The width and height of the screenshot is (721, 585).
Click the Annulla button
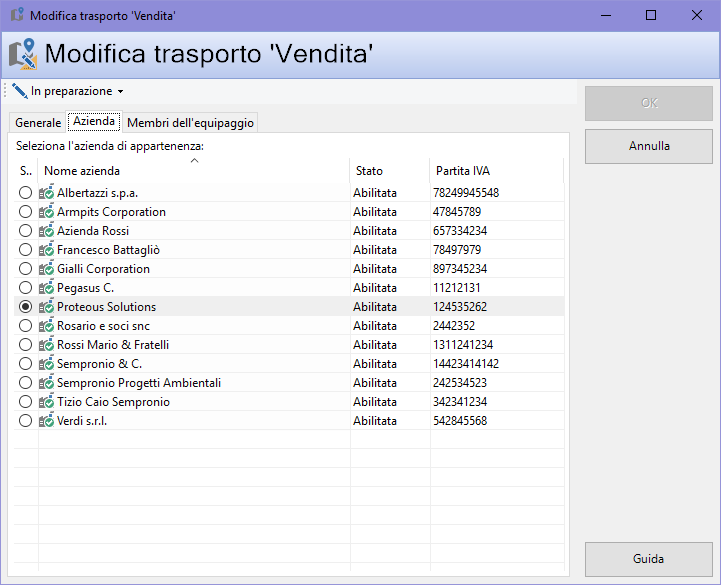tap(649, 146)
